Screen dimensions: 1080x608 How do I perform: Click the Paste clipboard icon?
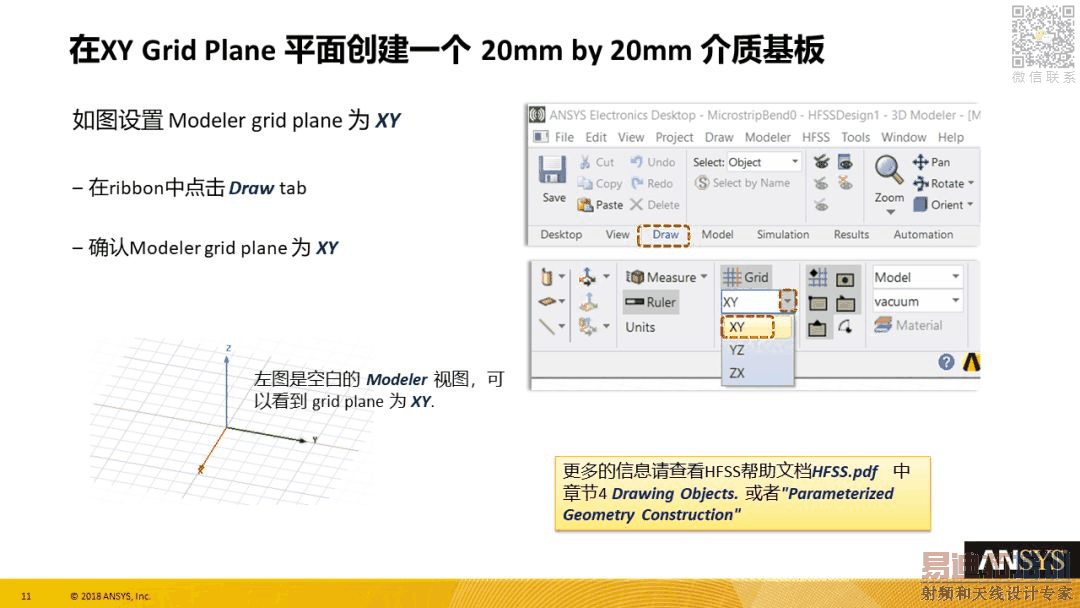pos(585,205)
